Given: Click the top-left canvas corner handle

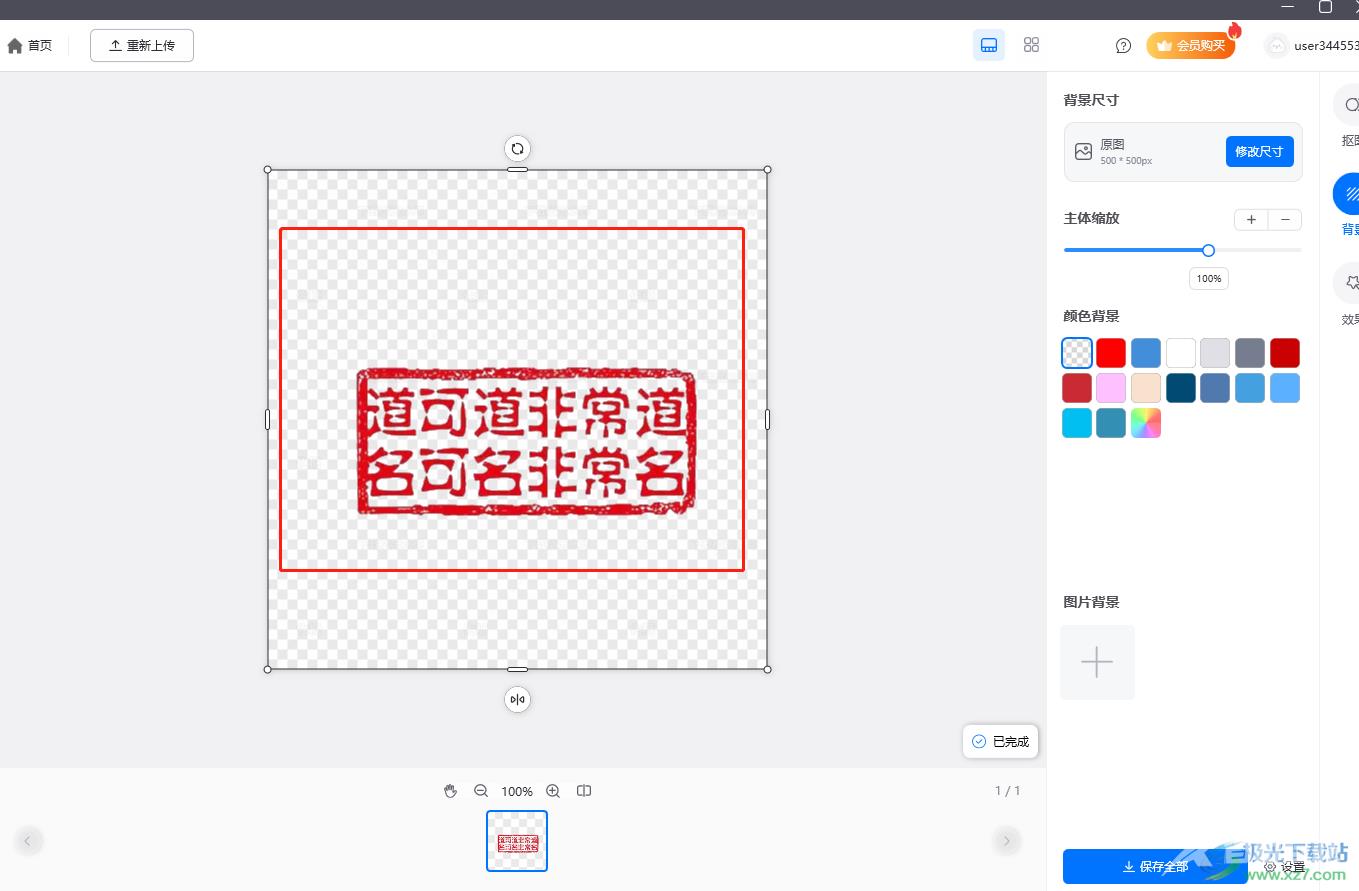Looking at the screenshot, I should [x=267, y=169].
